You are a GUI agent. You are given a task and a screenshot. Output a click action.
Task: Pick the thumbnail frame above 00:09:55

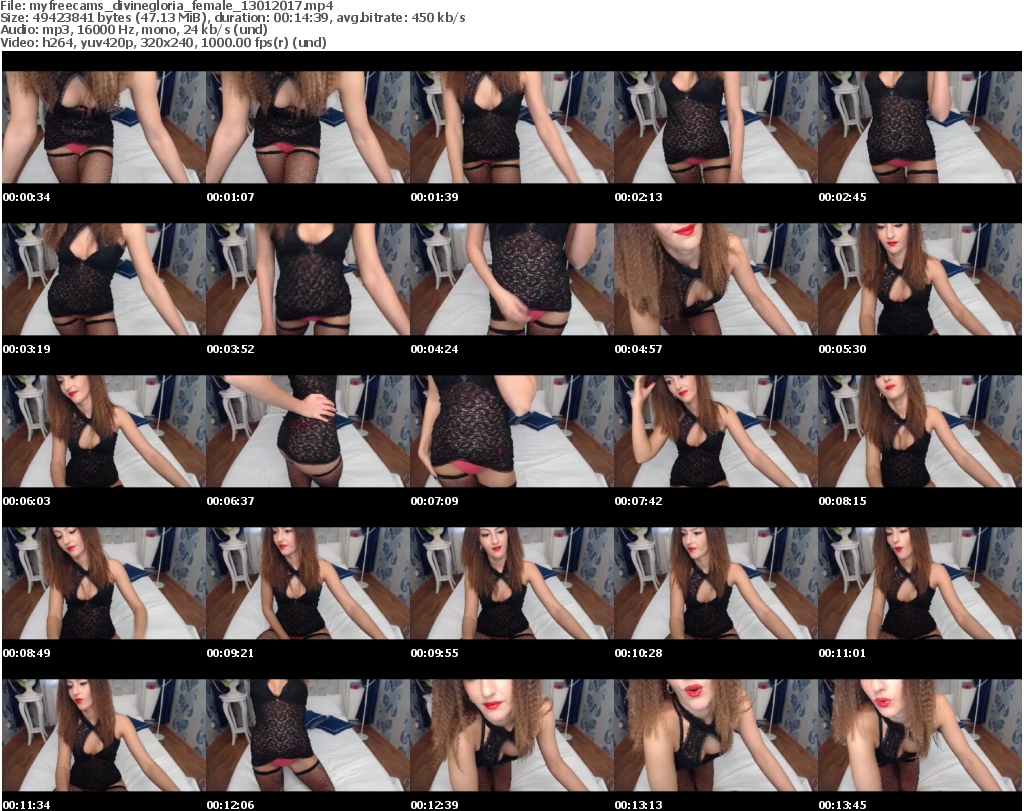512,584
